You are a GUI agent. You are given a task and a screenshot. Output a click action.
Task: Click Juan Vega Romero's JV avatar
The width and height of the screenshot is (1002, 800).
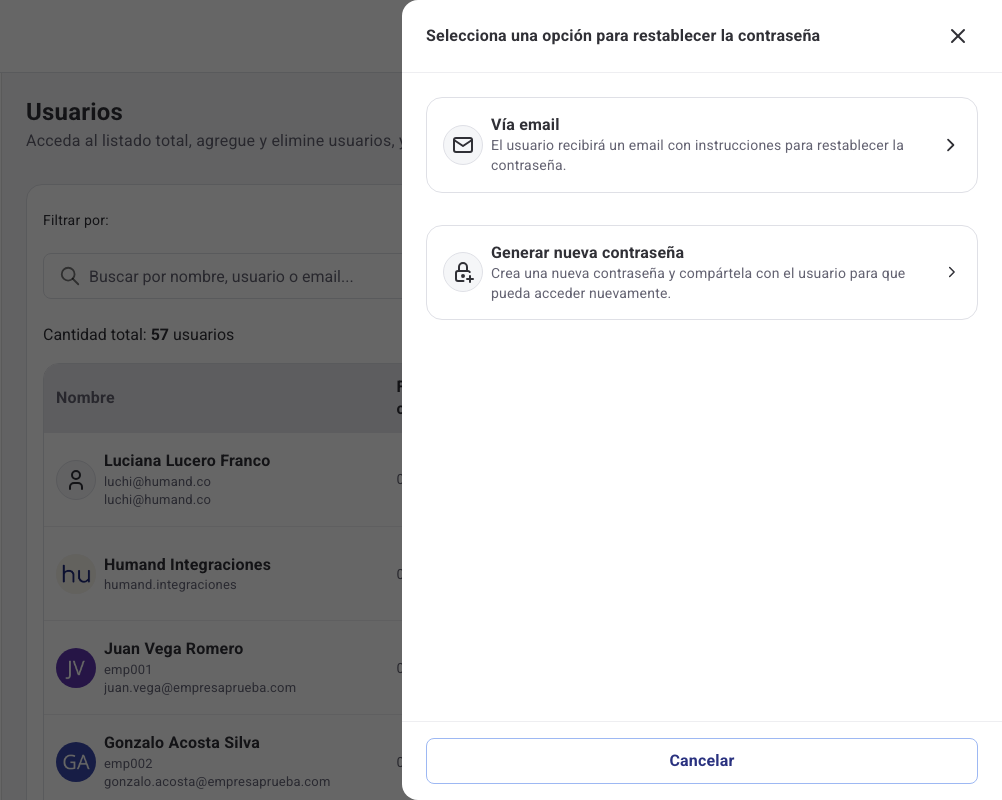click(x=76, y=668)
